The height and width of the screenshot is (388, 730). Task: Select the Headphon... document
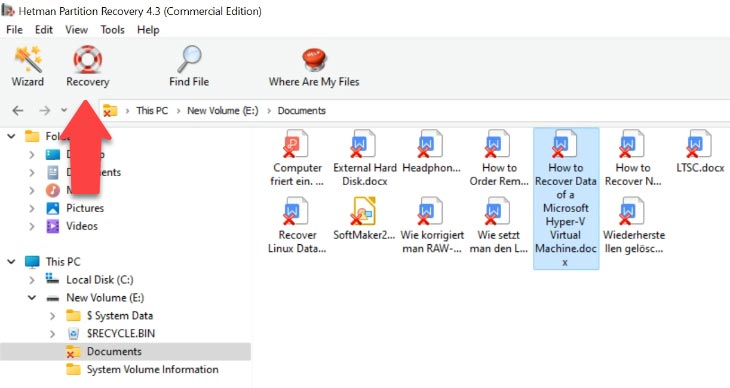coord(431,152)
